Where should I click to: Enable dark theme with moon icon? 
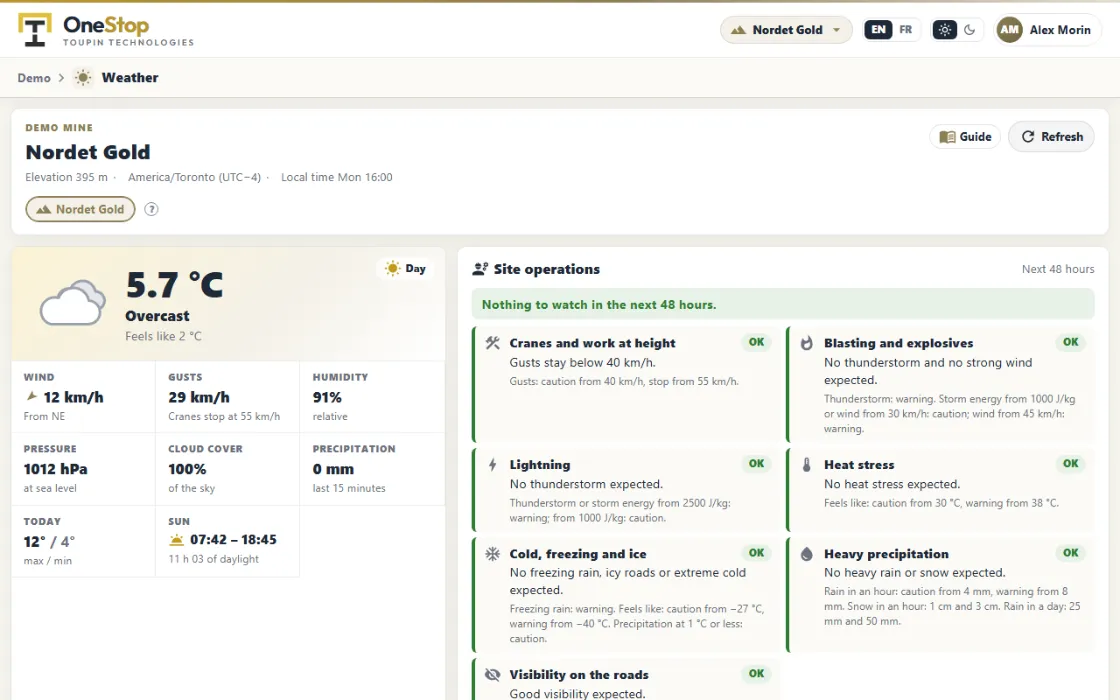pos(969,30)
